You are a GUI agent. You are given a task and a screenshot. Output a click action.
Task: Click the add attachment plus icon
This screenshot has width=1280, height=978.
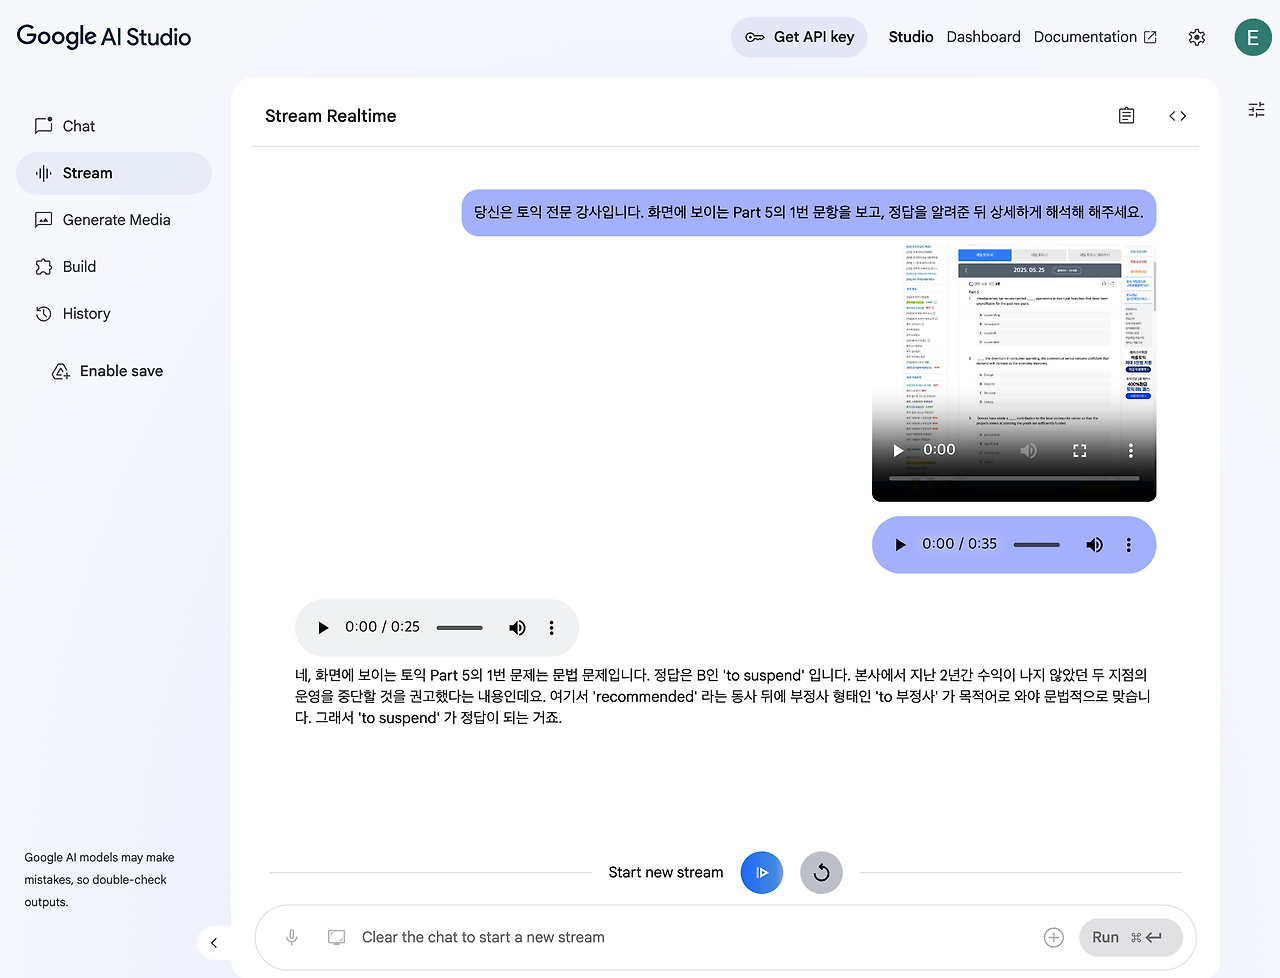pos(1054,938)
